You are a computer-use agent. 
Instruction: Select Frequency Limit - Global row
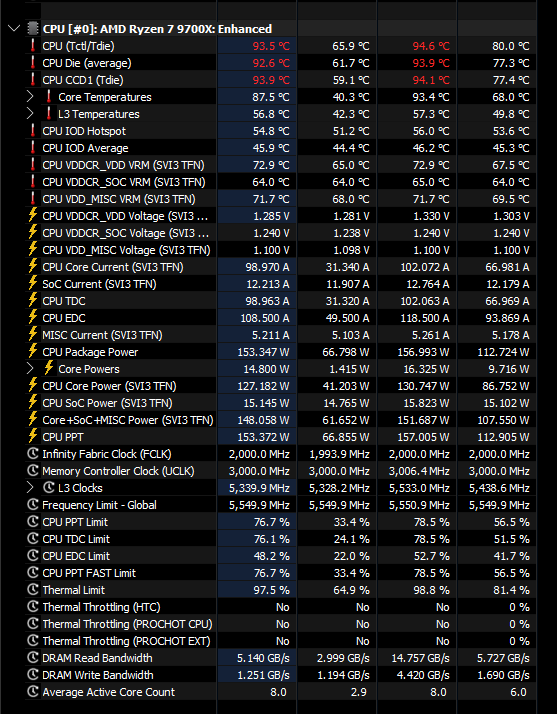point(280,505)
